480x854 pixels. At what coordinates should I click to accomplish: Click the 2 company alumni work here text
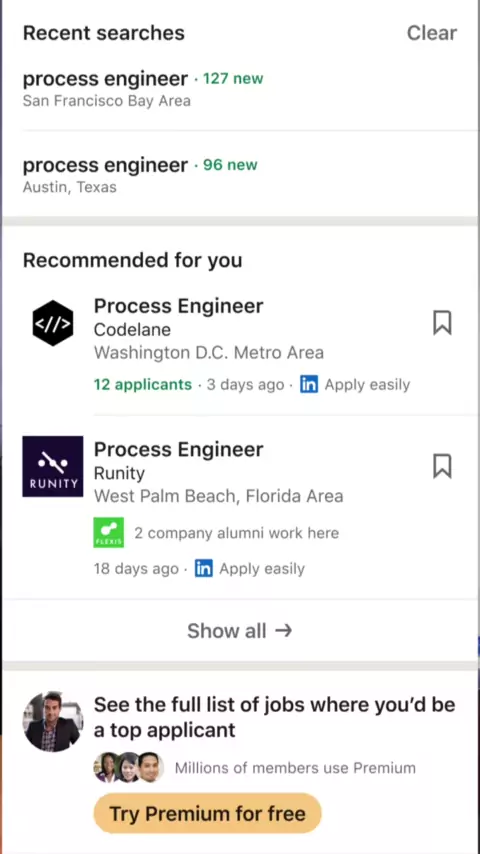236,533
